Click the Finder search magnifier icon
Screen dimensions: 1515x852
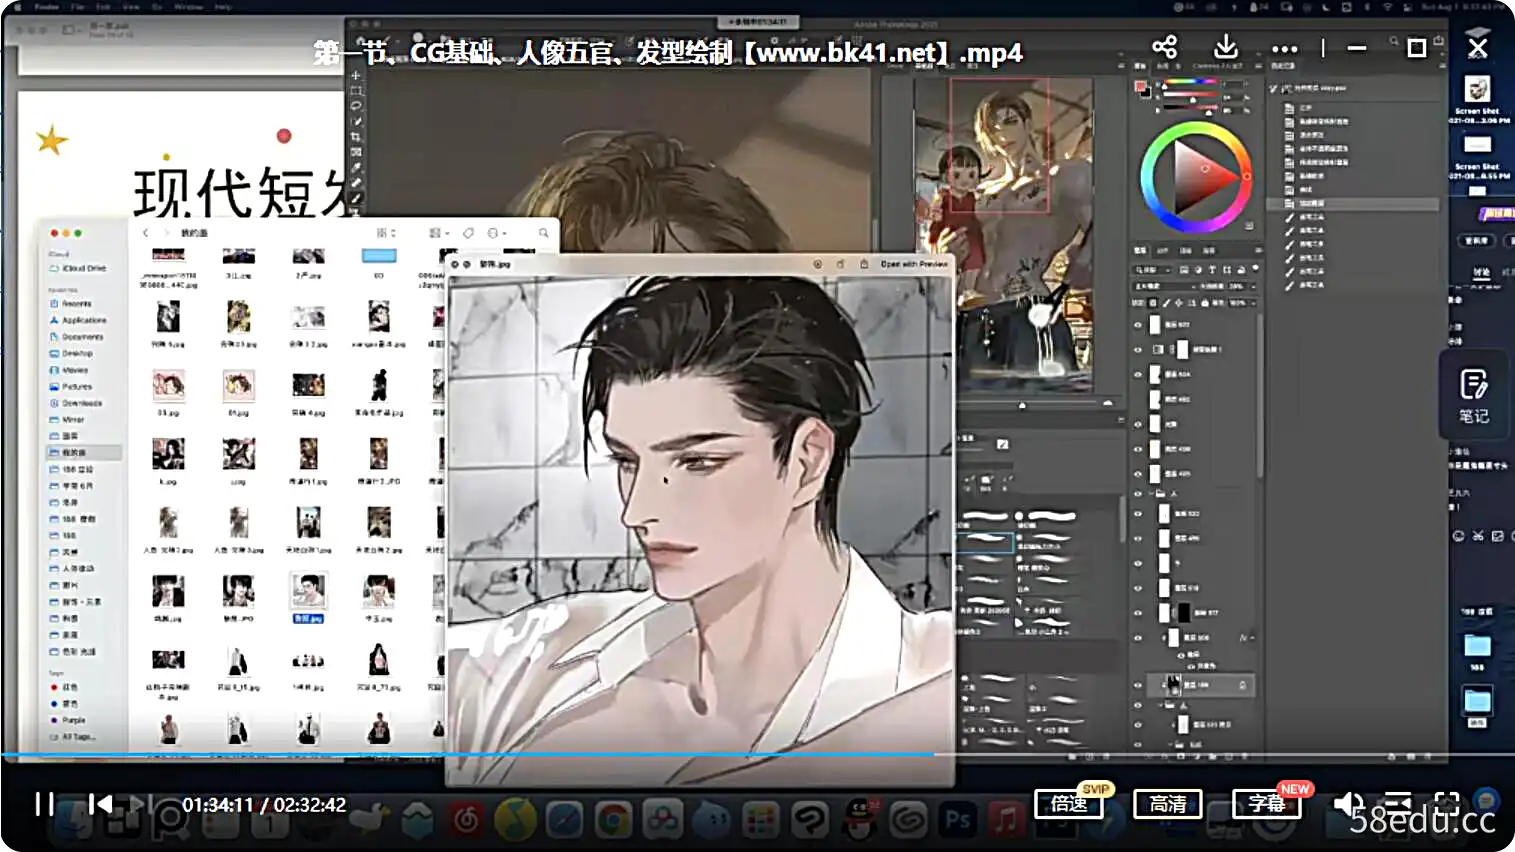(544, 233)
